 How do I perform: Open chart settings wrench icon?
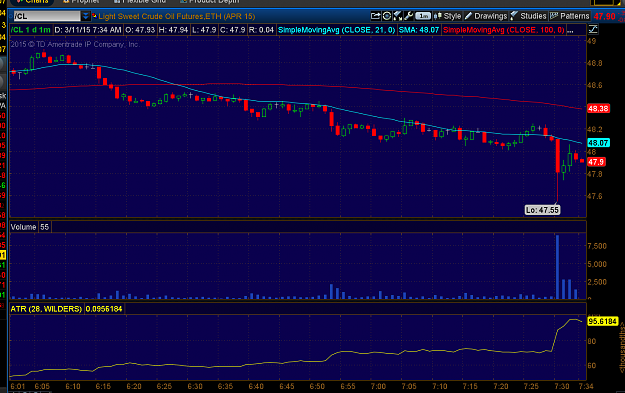click(408, 16)
